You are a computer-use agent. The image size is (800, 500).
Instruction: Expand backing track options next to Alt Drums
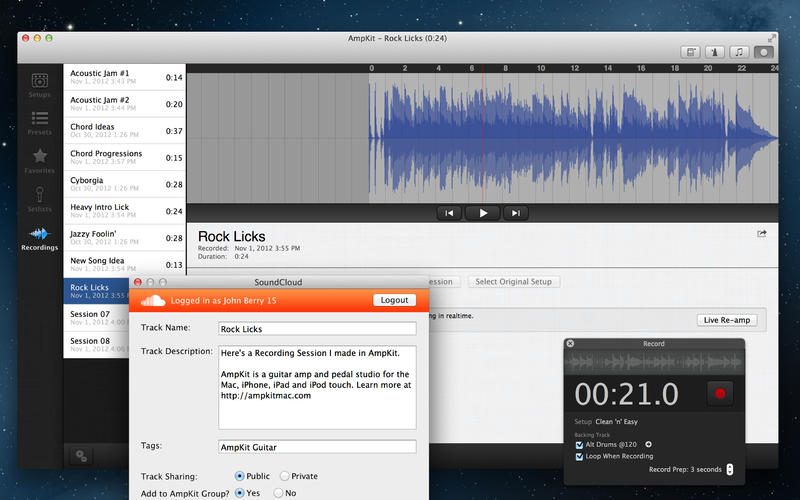pyautogui.click(x=648, y=444)
